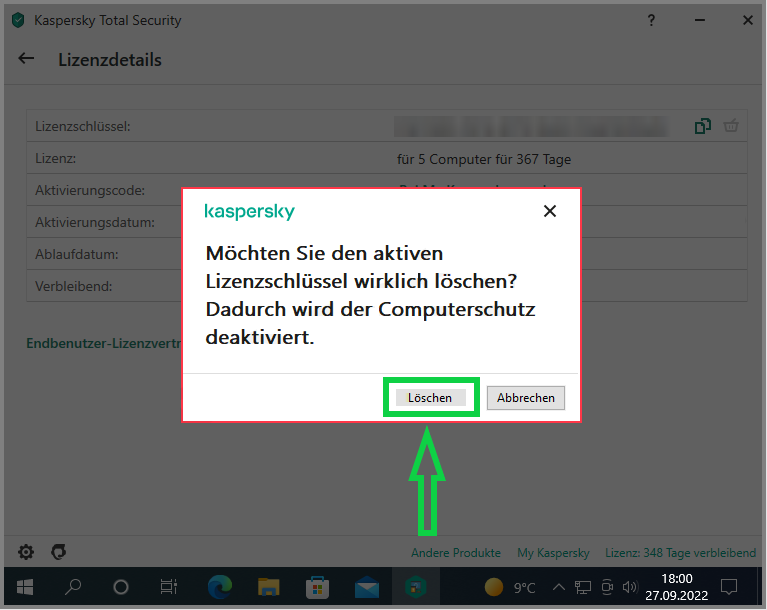
Task: Click the Meet Now camera tray icon
Action: point(607,587)
